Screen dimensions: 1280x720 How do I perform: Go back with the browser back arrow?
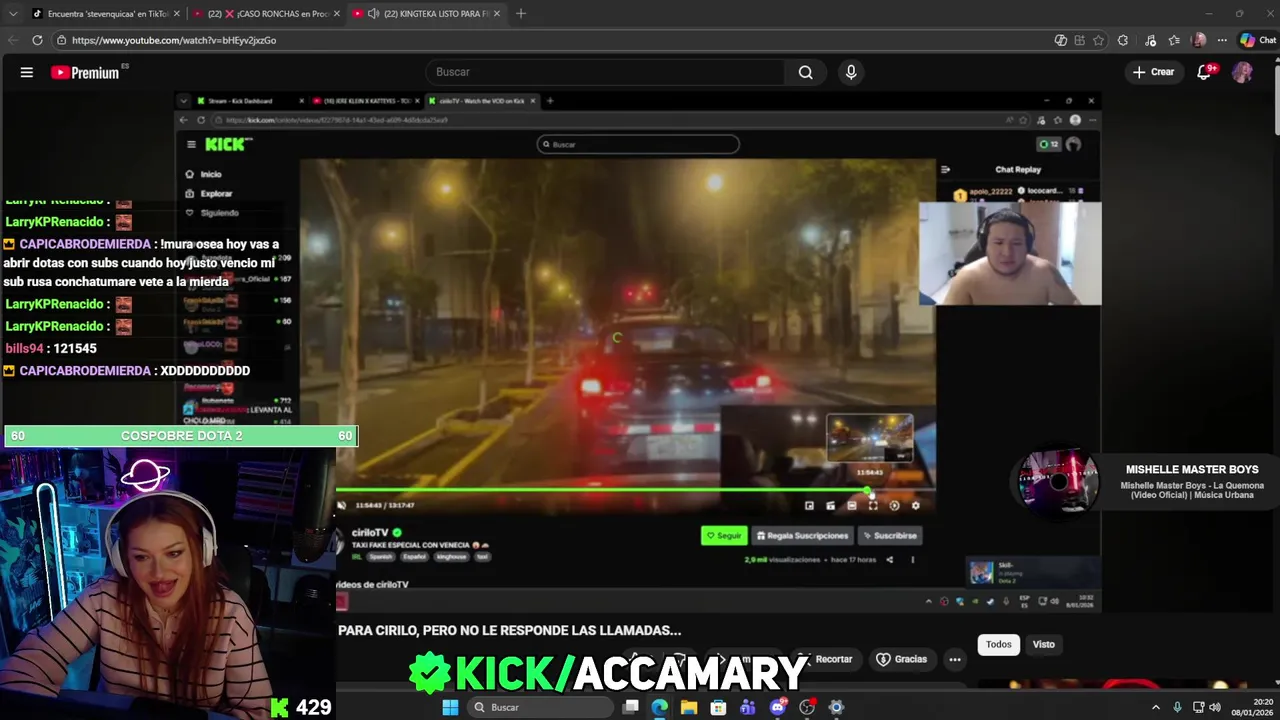point(12,40)
